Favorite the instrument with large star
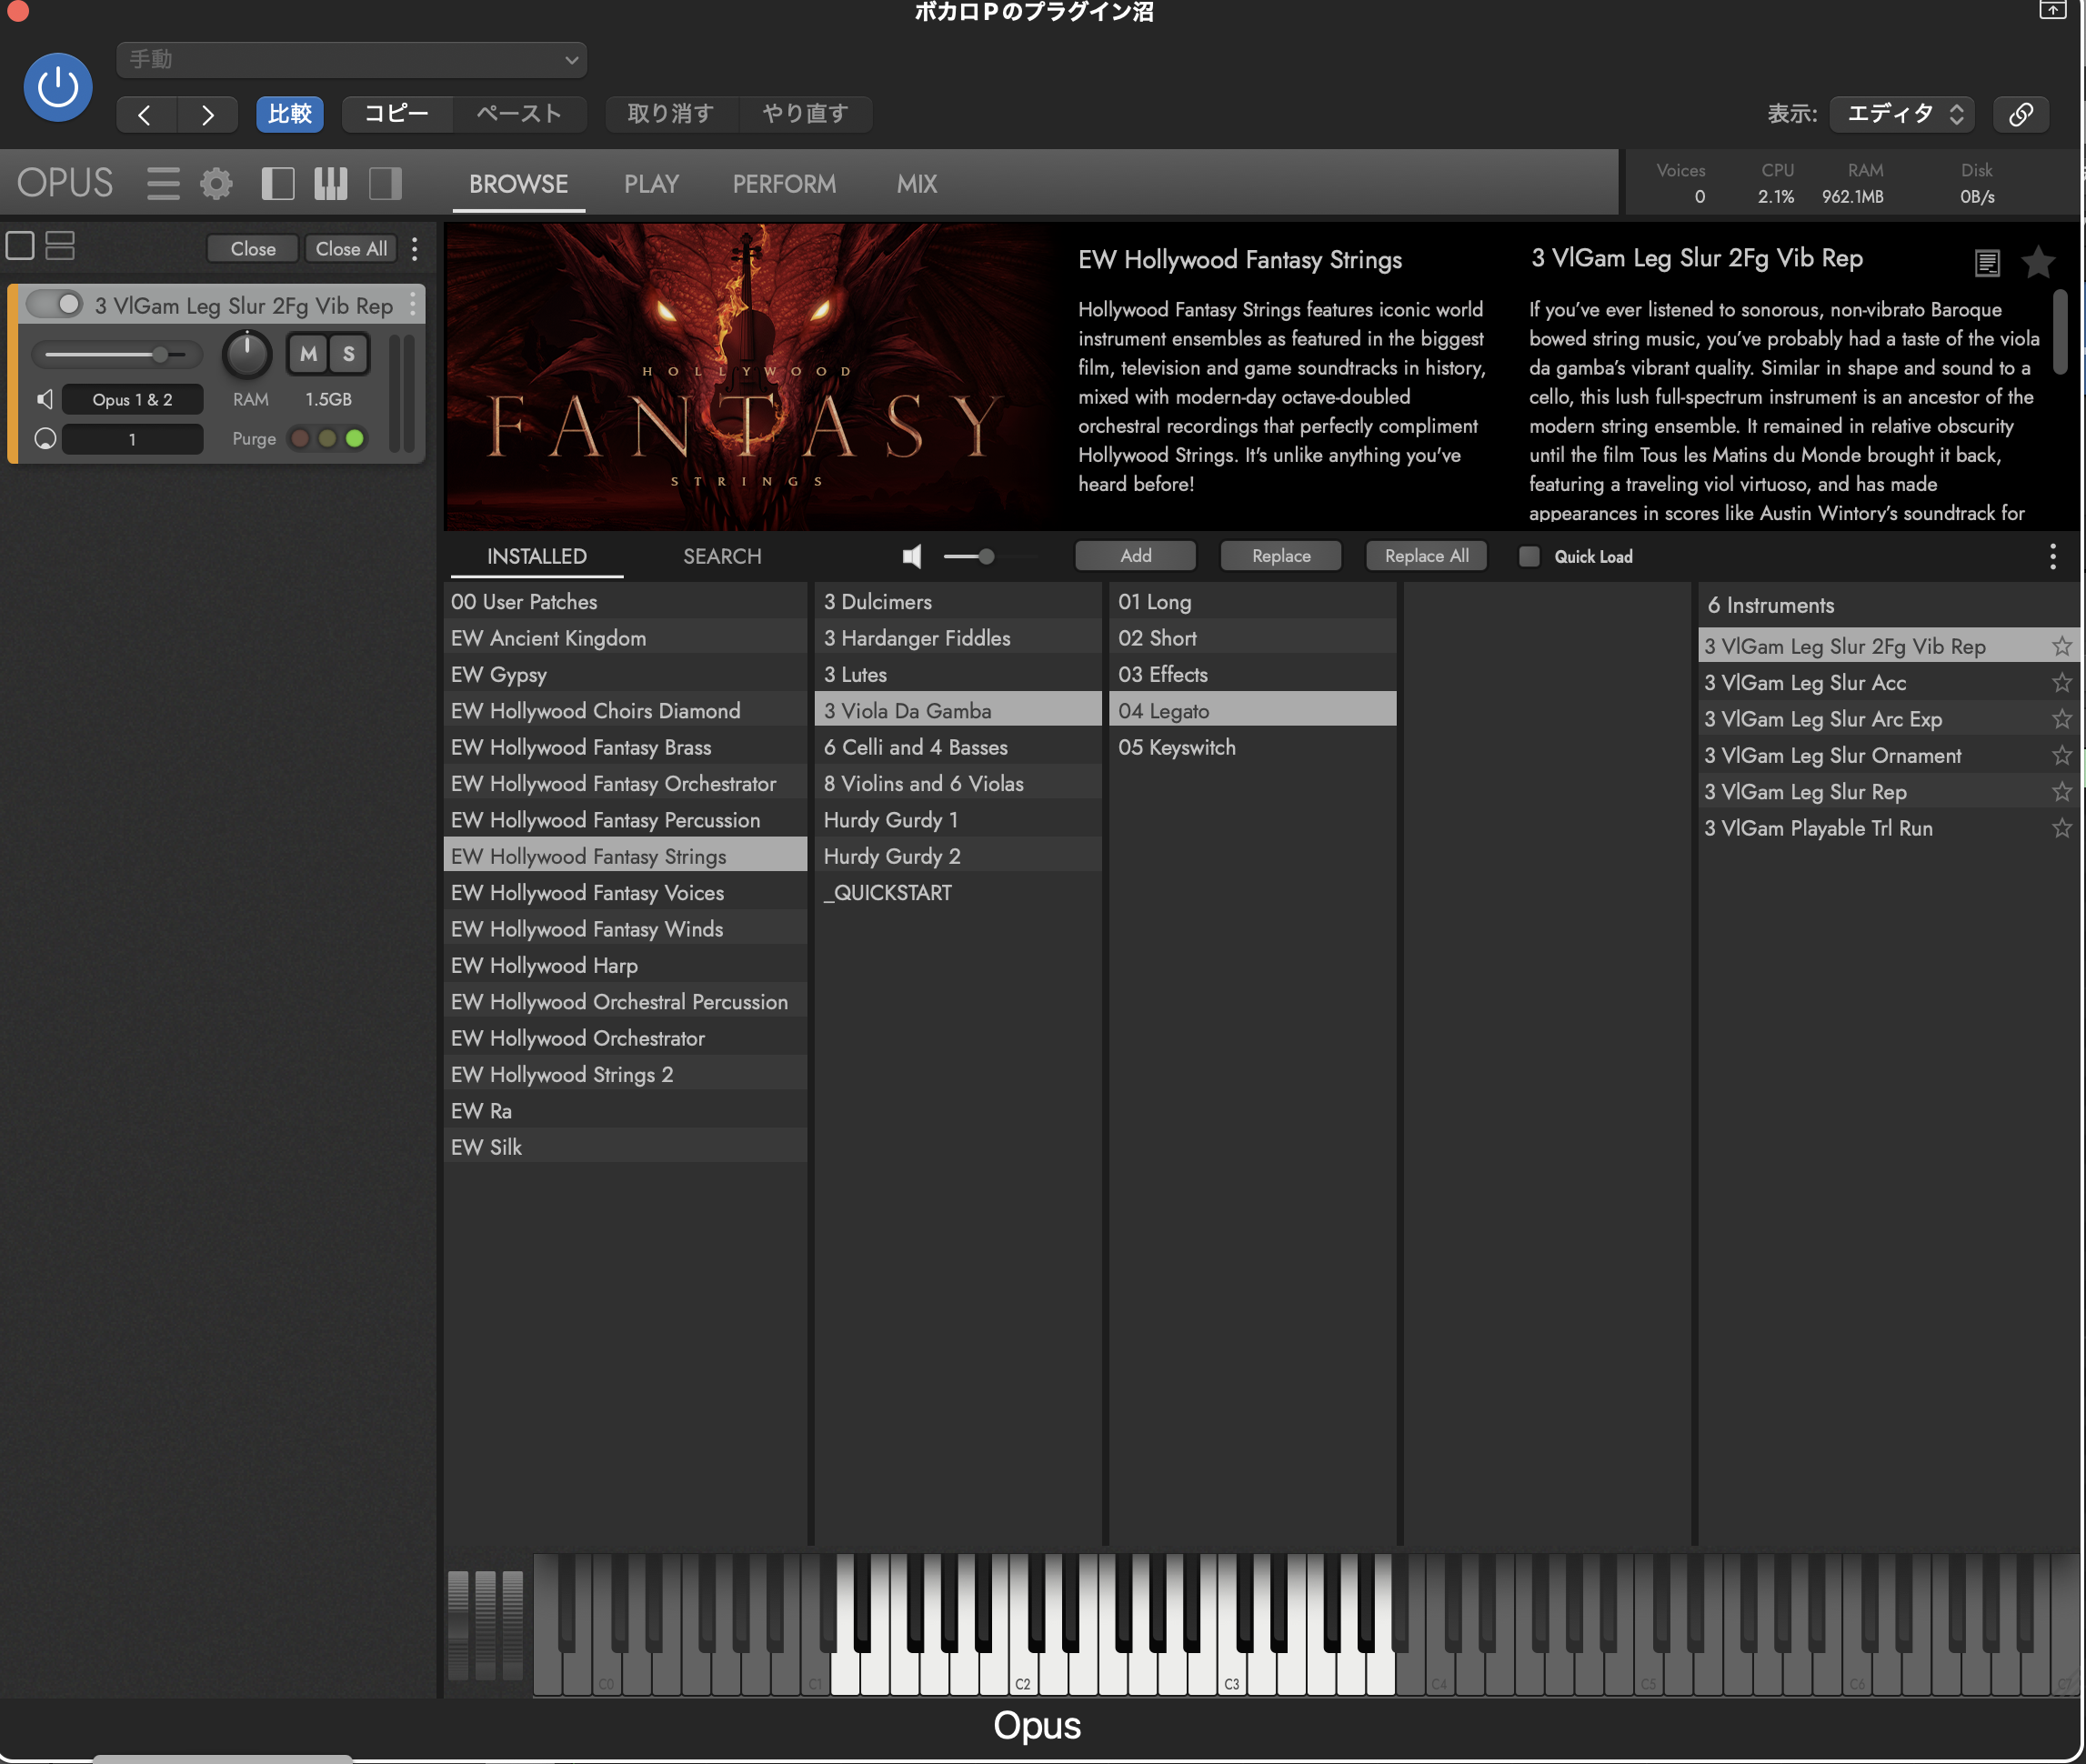The image size is (2086, 1764). click(2038, 262)
